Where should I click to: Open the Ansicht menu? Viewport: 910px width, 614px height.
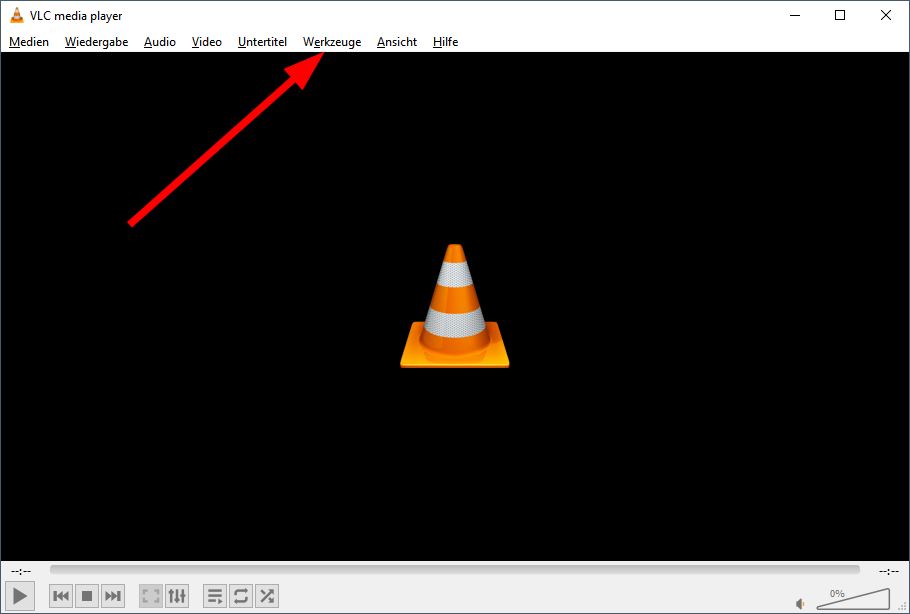396,42
